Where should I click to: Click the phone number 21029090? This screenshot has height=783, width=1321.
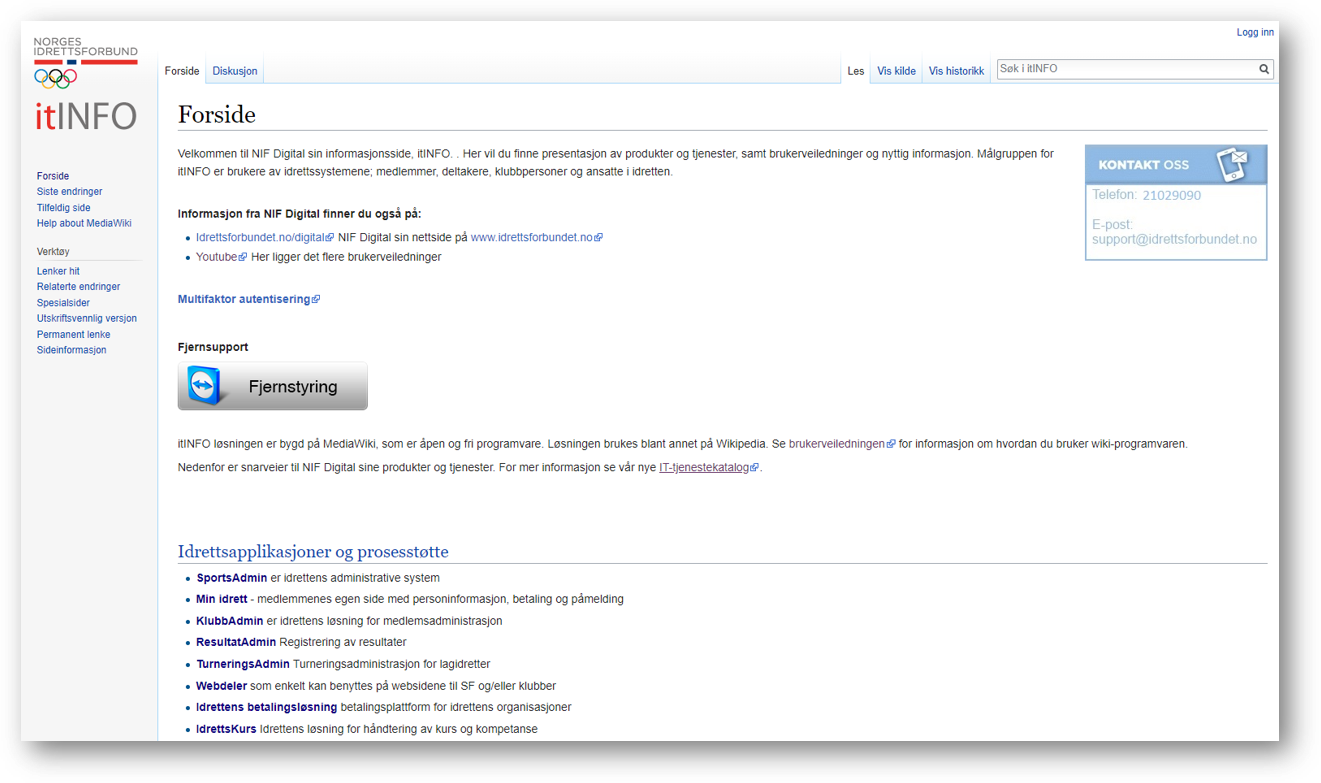[1172, 196]
